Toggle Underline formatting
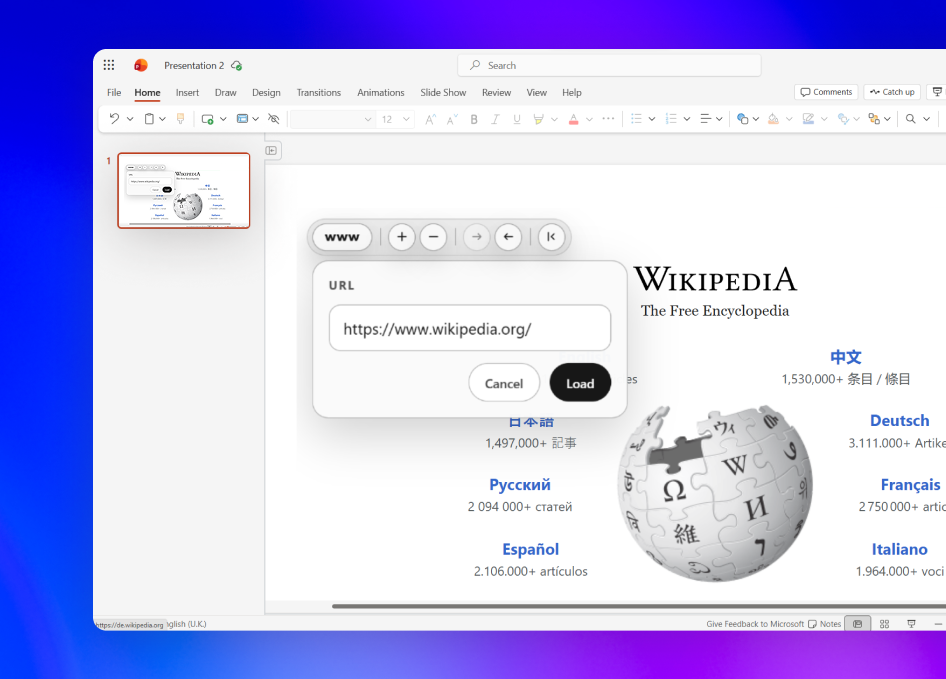 click(517, 119)
